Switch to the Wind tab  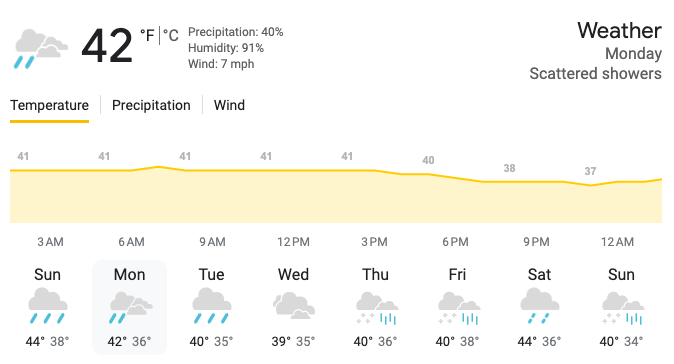[229, 105]
